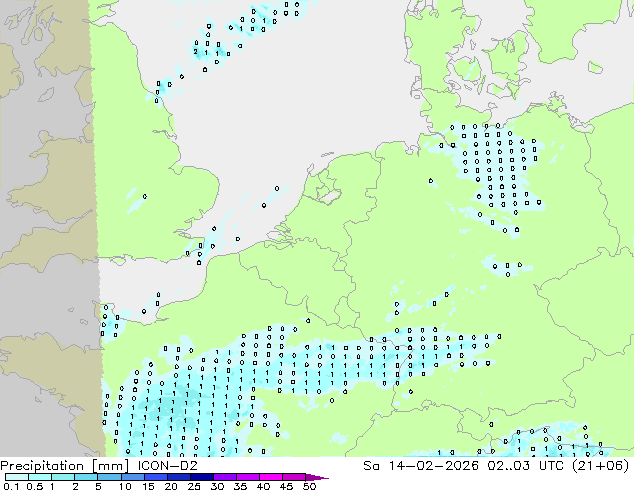This screenshot has width=634, height=490.
Task: Click legend tick label "45"
Action: [286, 486]
